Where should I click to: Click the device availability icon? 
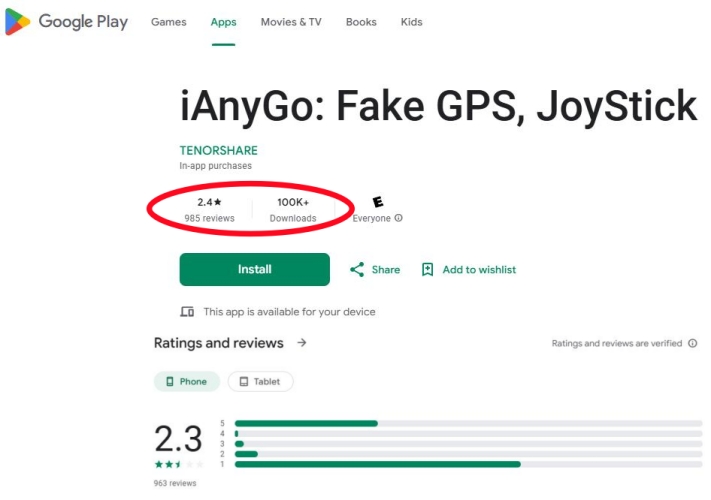click(187, 312)
